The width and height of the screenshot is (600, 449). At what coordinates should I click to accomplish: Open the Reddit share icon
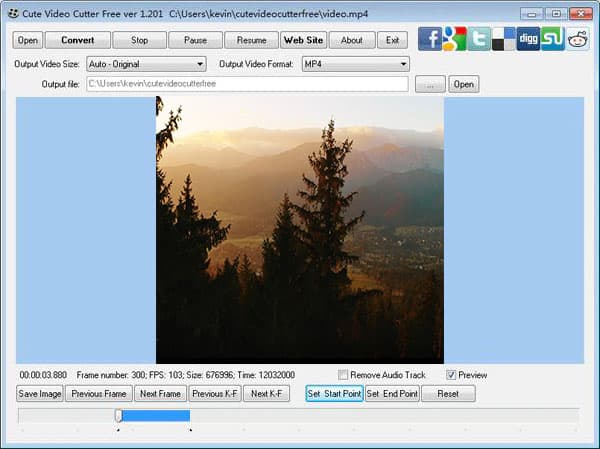(578, 40)
